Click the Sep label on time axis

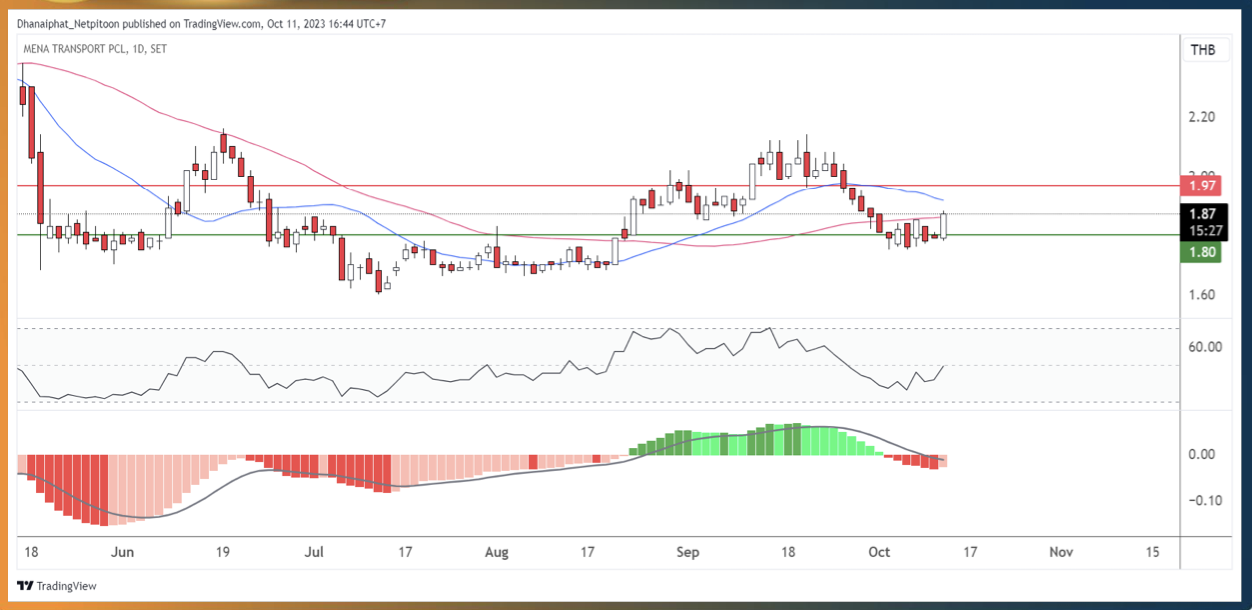pos(687,552)
